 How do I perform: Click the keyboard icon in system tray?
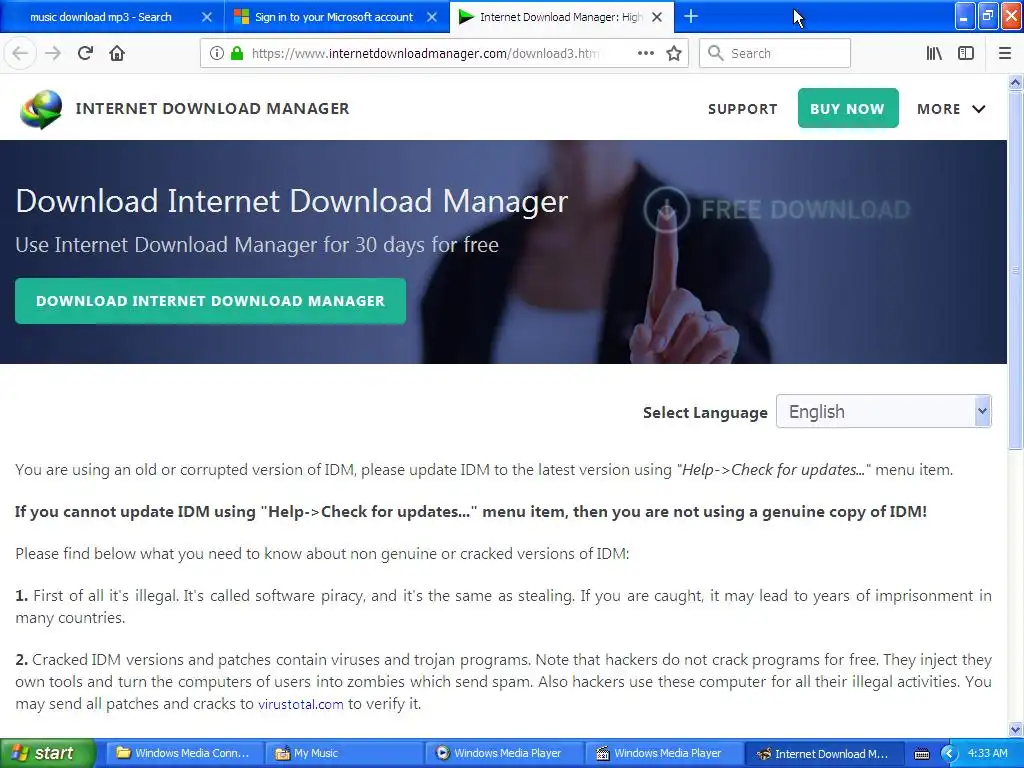point(921,754)
